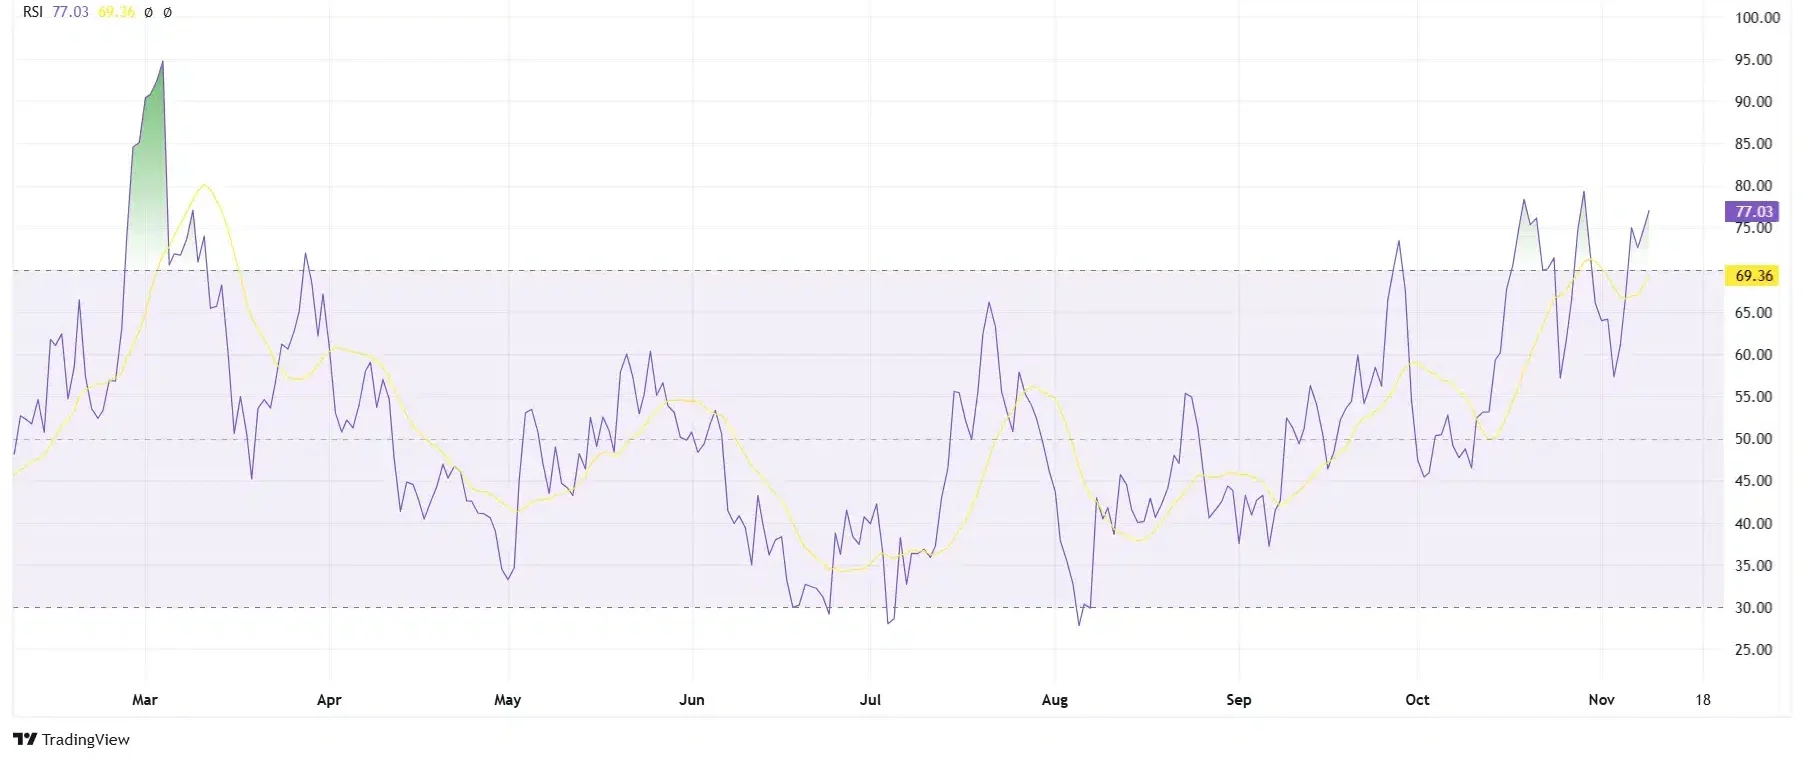Click the 95.00 scale label
This screenshot has height=760, width=1804.
point(1753,59)
